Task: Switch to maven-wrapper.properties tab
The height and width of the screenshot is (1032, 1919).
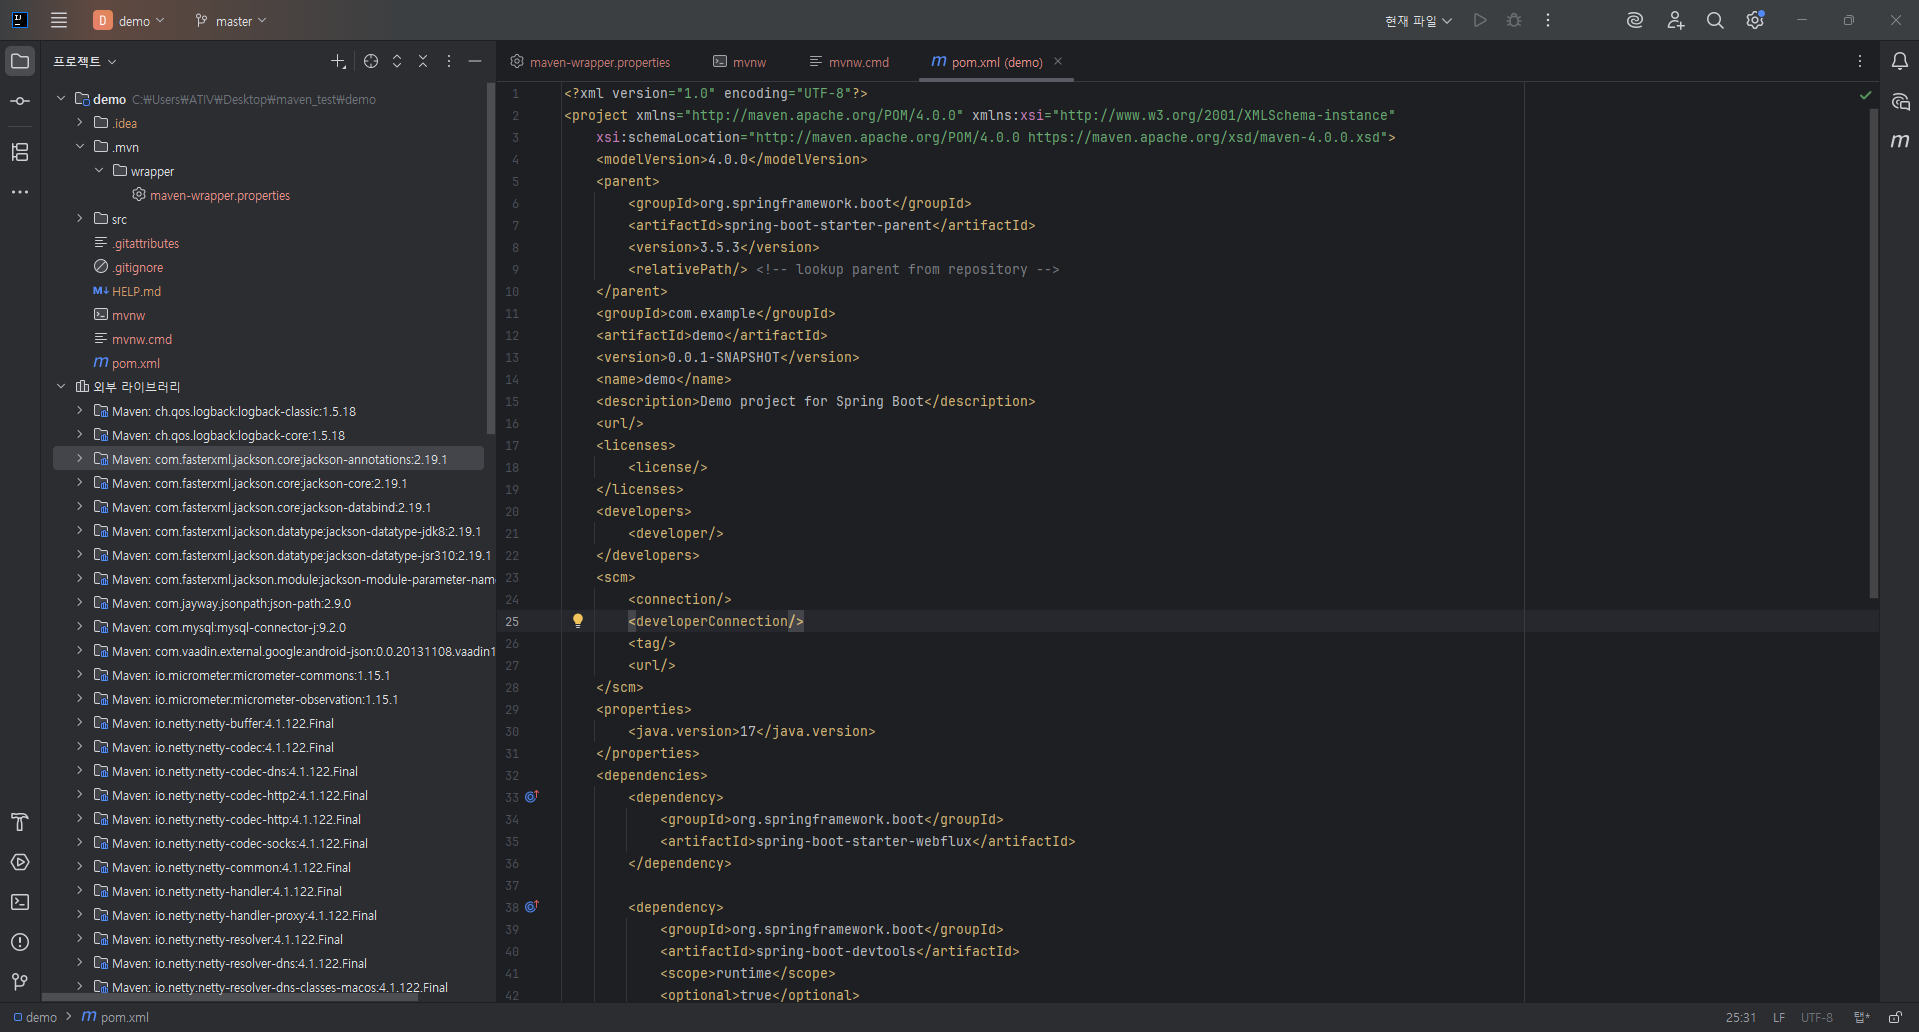Action: coord(590,62)
